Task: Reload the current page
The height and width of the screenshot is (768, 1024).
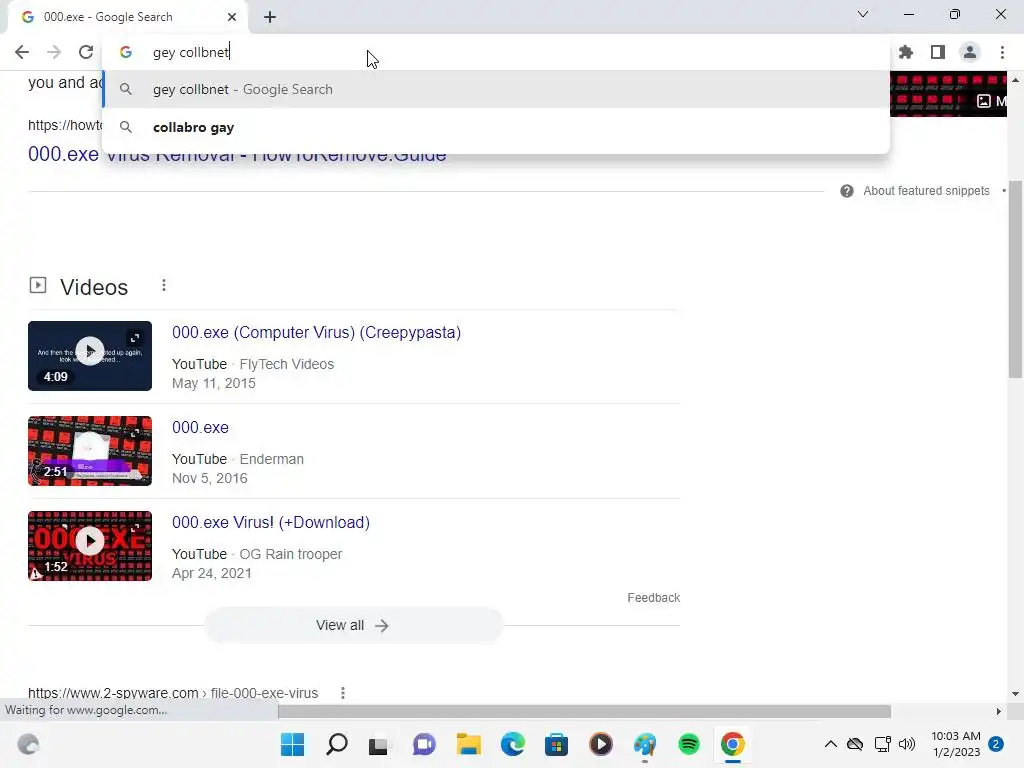Action: click(x=86, y=52)
